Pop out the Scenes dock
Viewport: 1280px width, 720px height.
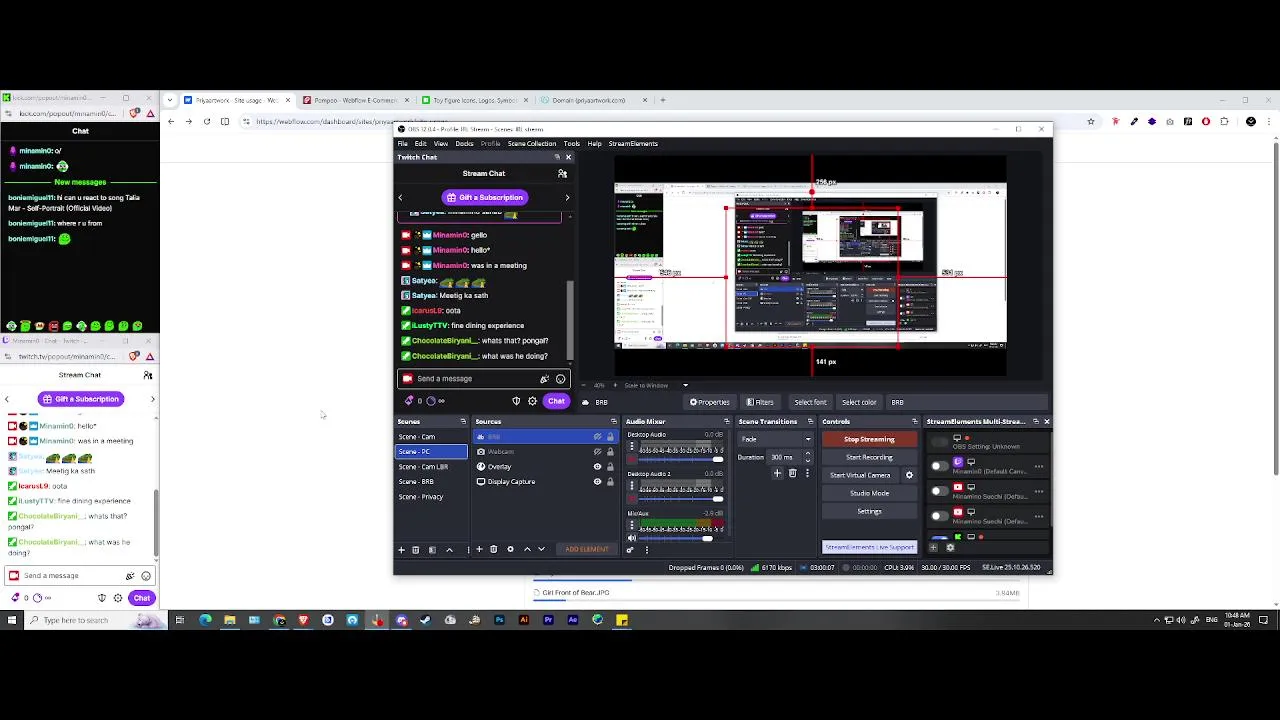(463, 421)
